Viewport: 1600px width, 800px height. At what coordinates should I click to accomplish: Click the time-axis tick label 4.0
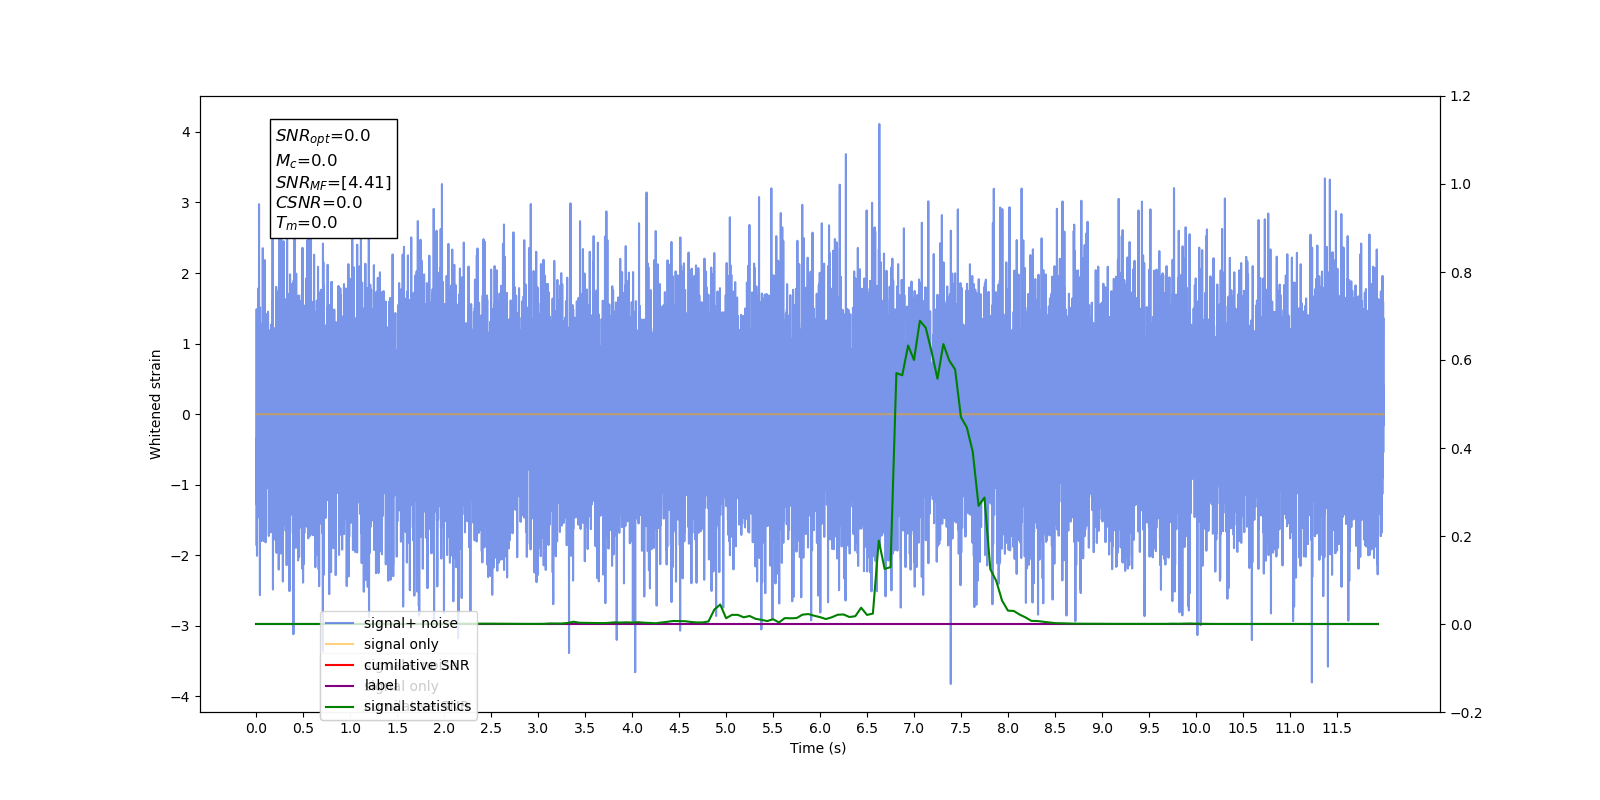tap(632, 728)
